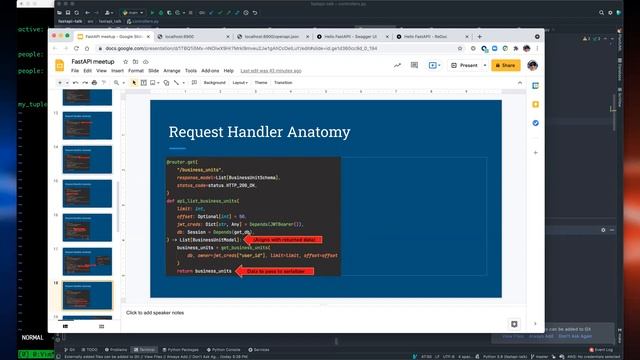Expand the Present options dropdown arrow

tap(485, 65)
